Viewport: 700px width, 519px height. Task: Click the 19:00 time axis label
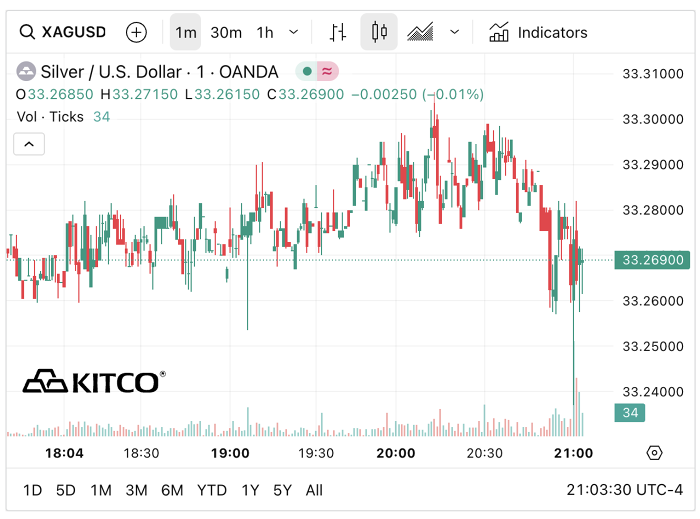pos(230,453)
